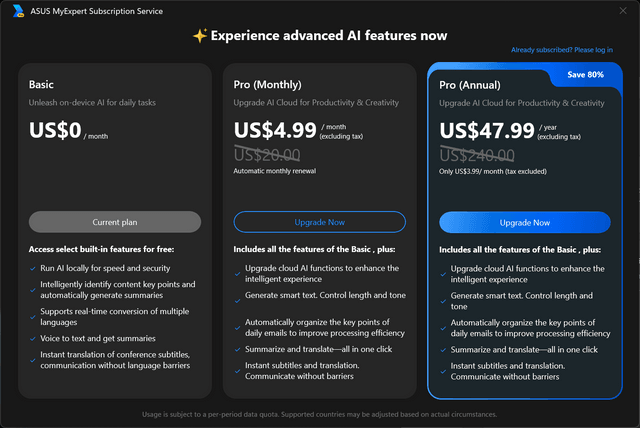Click the sparkle icon beside the headline
The image size is (640, 428).
pos(200,36)
